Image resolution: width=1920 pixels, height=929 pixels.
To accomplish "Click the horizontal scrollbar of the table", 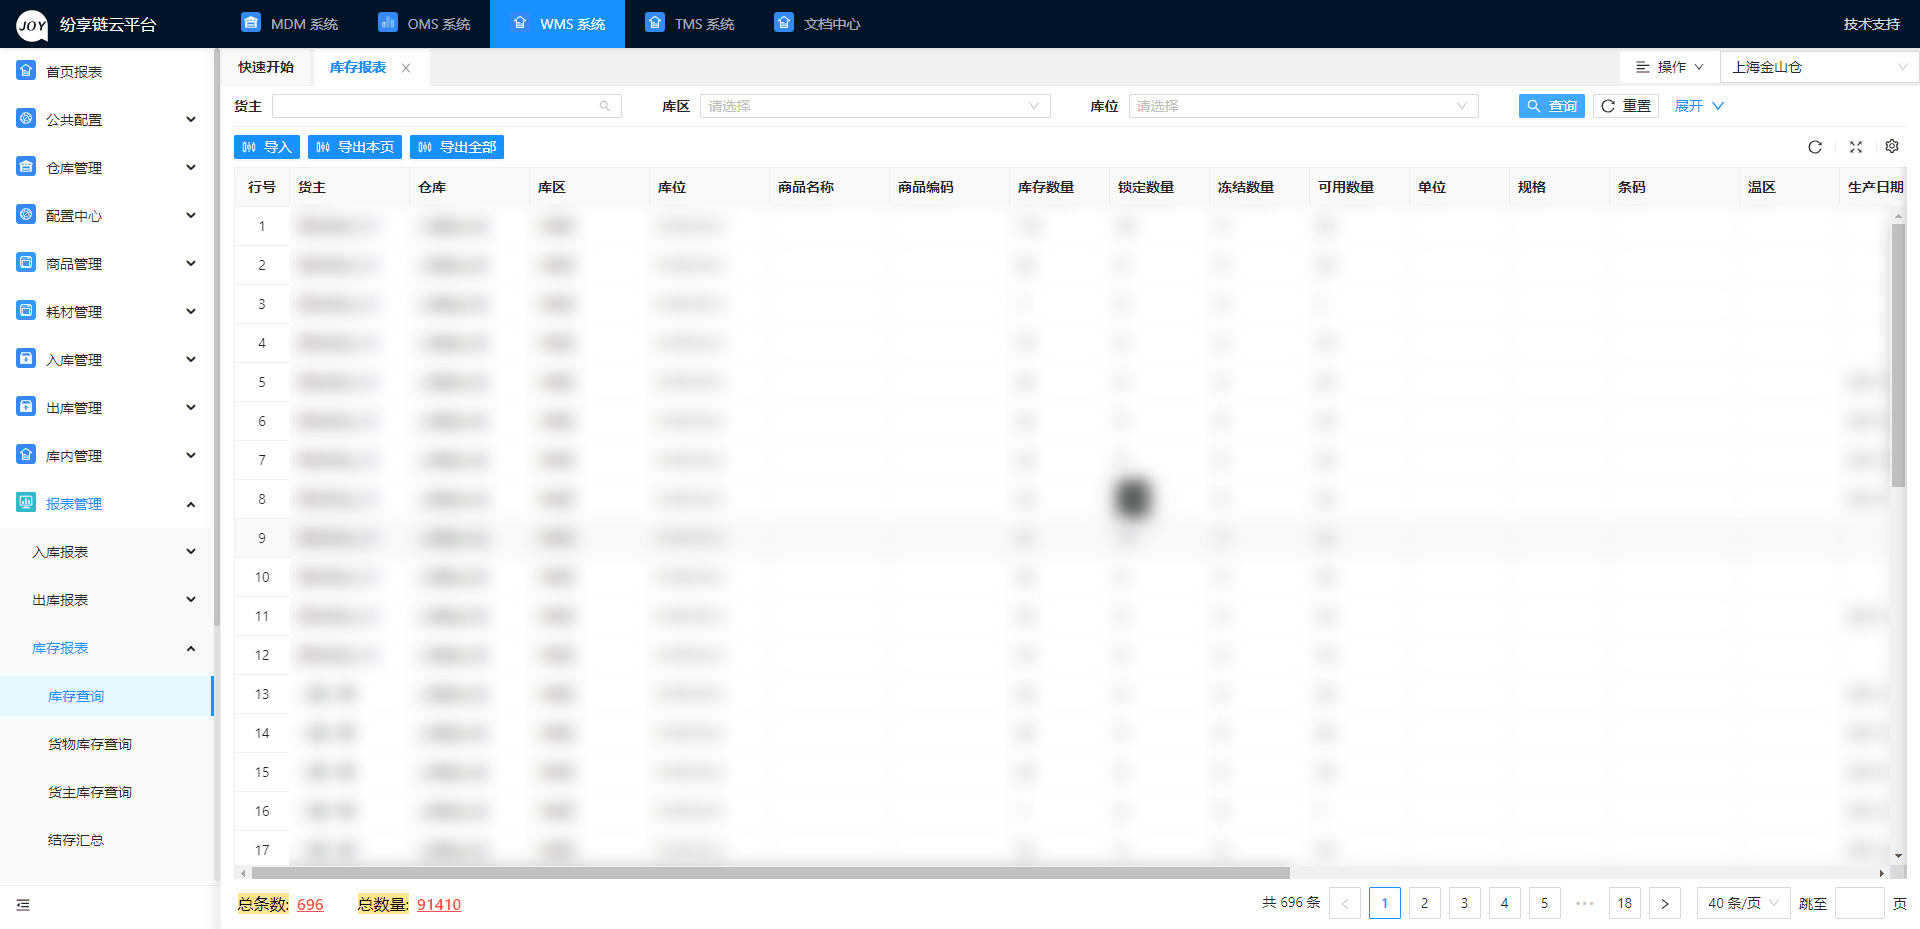I will click(x=770, y=873).
